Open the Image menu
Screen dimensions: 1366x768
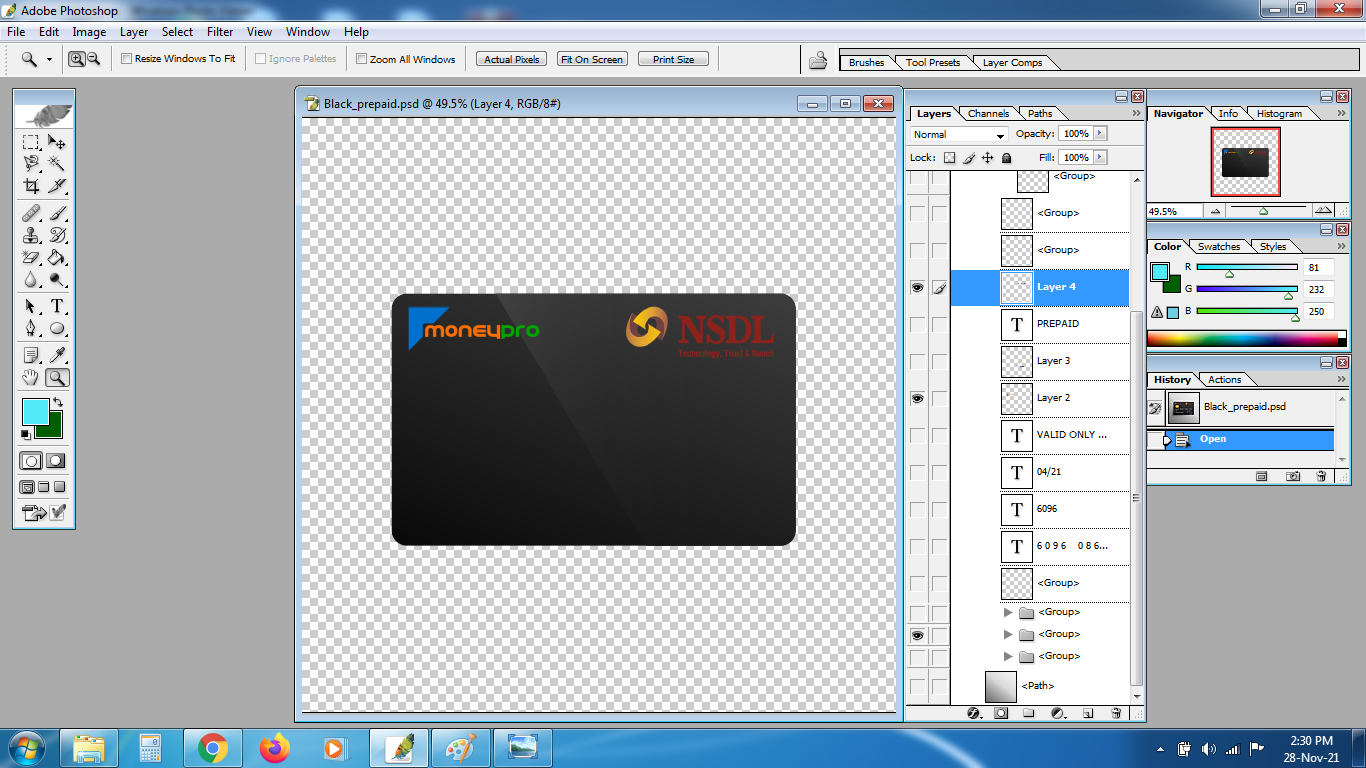[89, 32]
